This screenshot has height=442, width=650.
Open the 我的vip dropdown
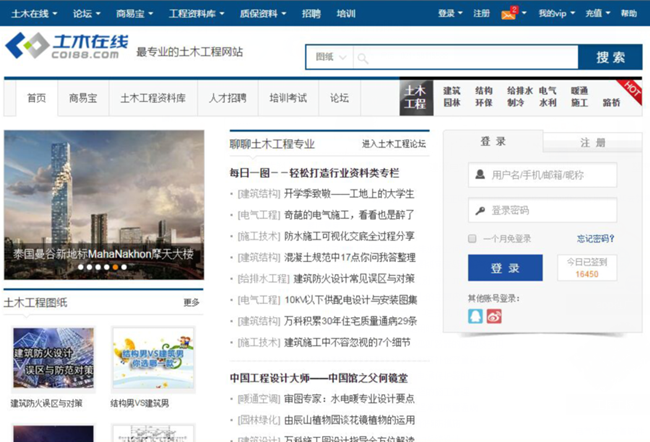pyautogui.click(x=557, y=13)
